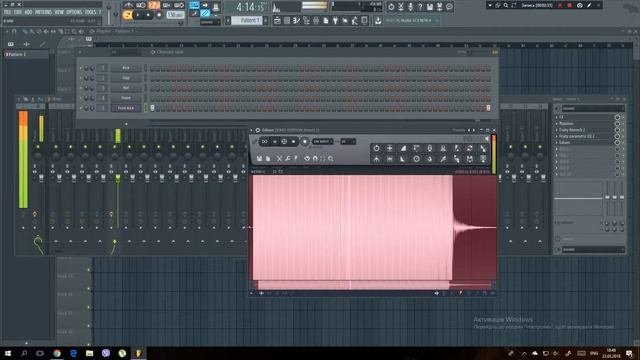The height and width of the screenshot is (360, 640).
Task: Toggle the mute LED for the Hat channel
Action: point(80,88)
